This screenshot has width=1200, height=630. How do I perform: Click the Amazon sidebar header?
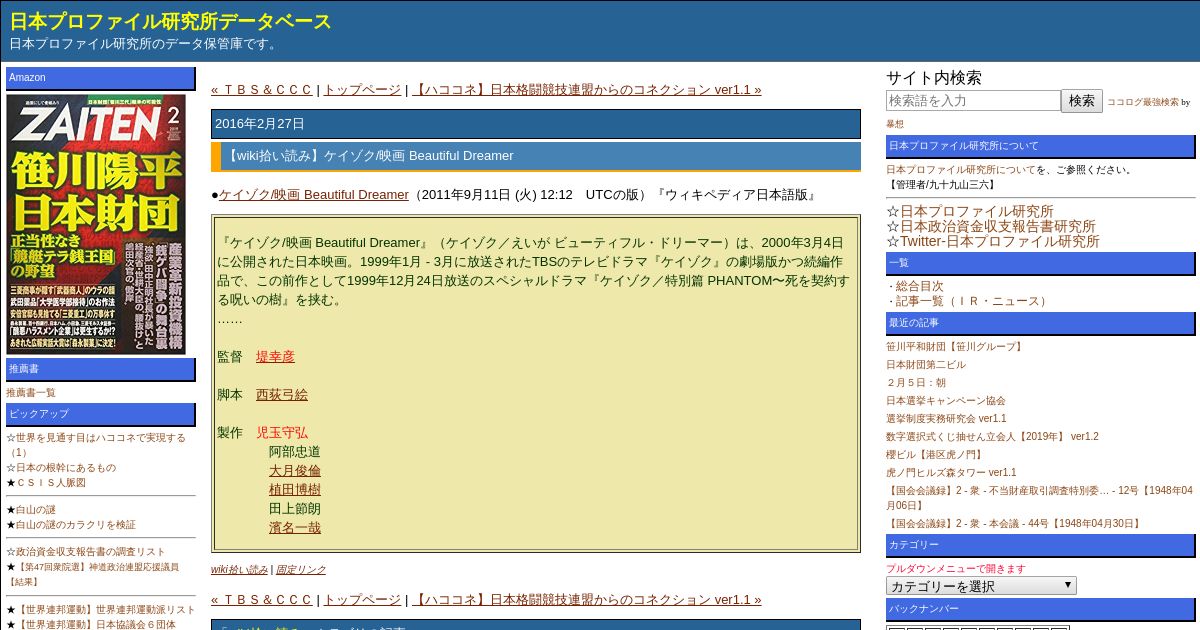pyautogui.click(x=101, y=78)
